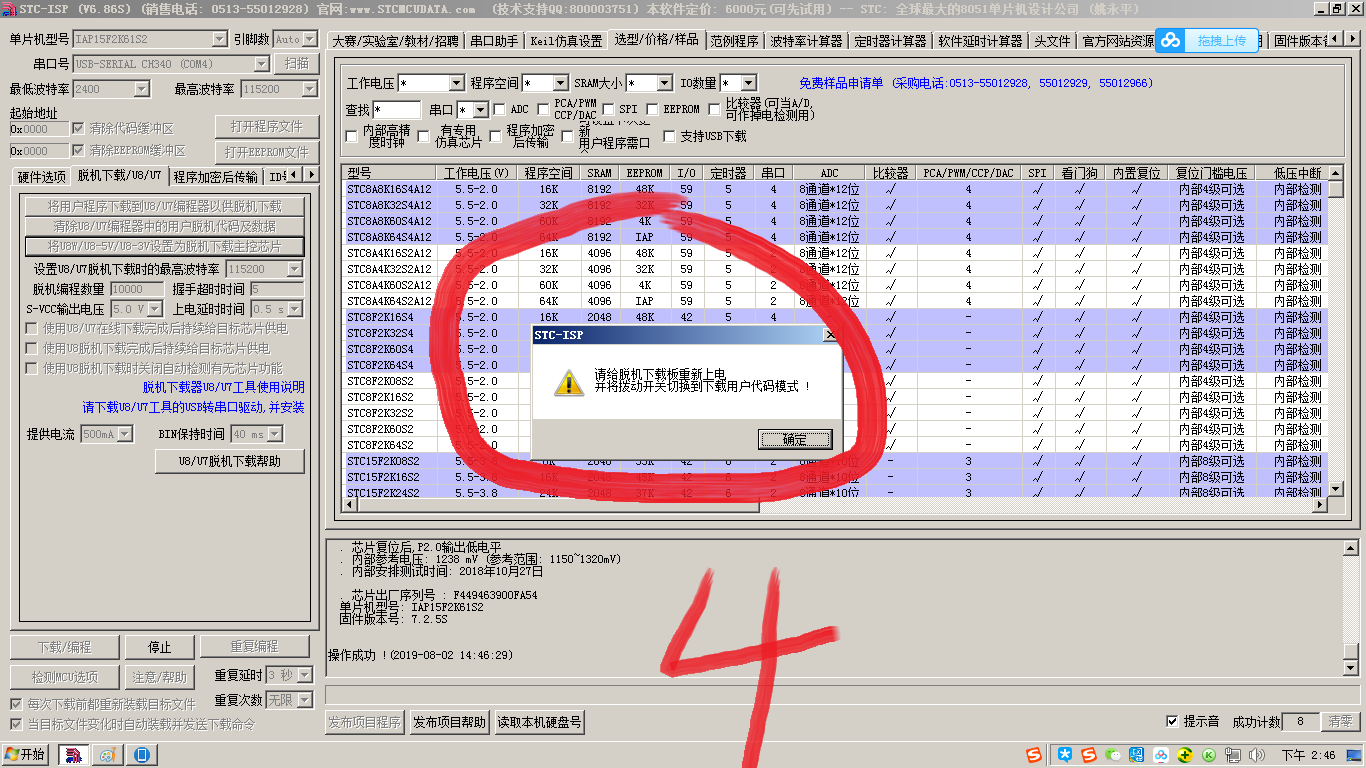Click the 停止 button
Screen dimensions: 1366x768
coord(159,647)
